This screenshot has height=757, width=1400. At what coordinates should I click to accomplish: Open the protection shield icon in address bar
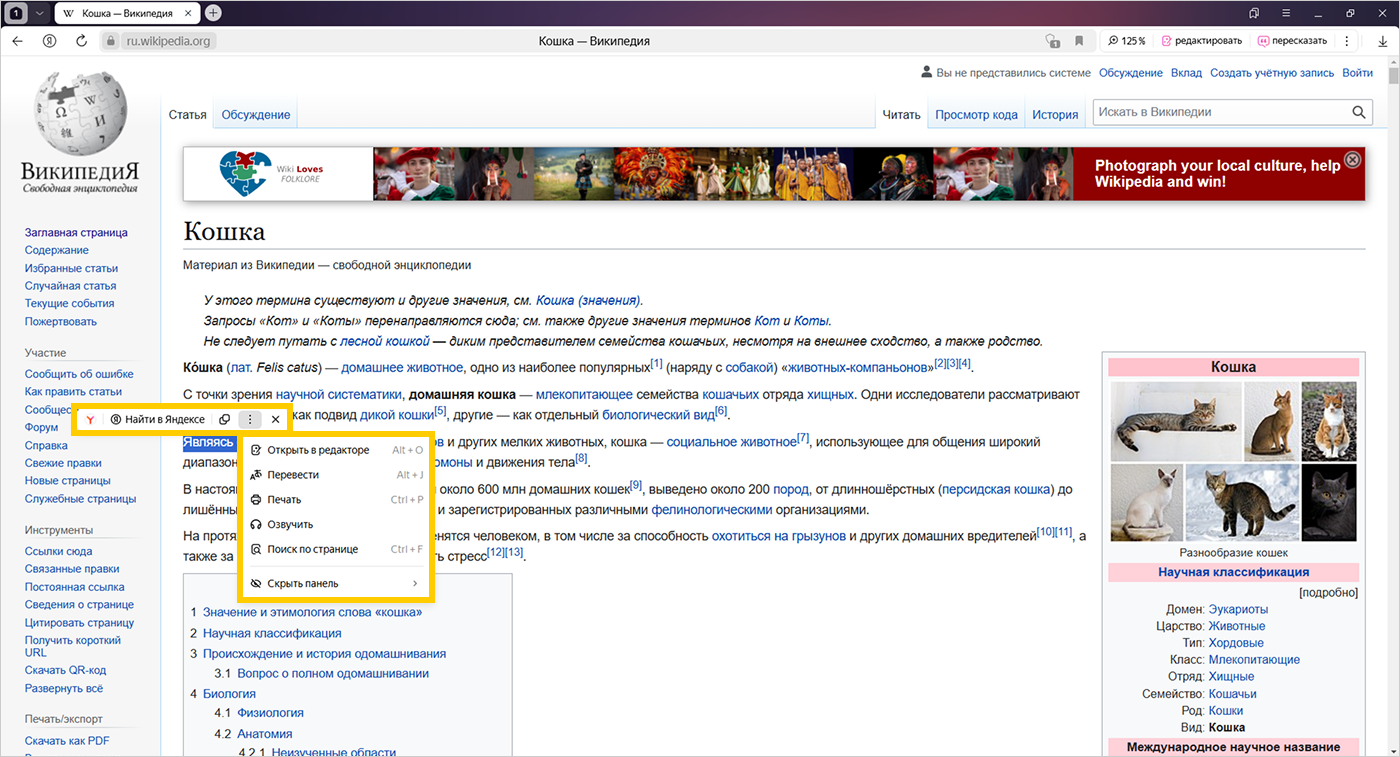click(x=1051, y=41)
